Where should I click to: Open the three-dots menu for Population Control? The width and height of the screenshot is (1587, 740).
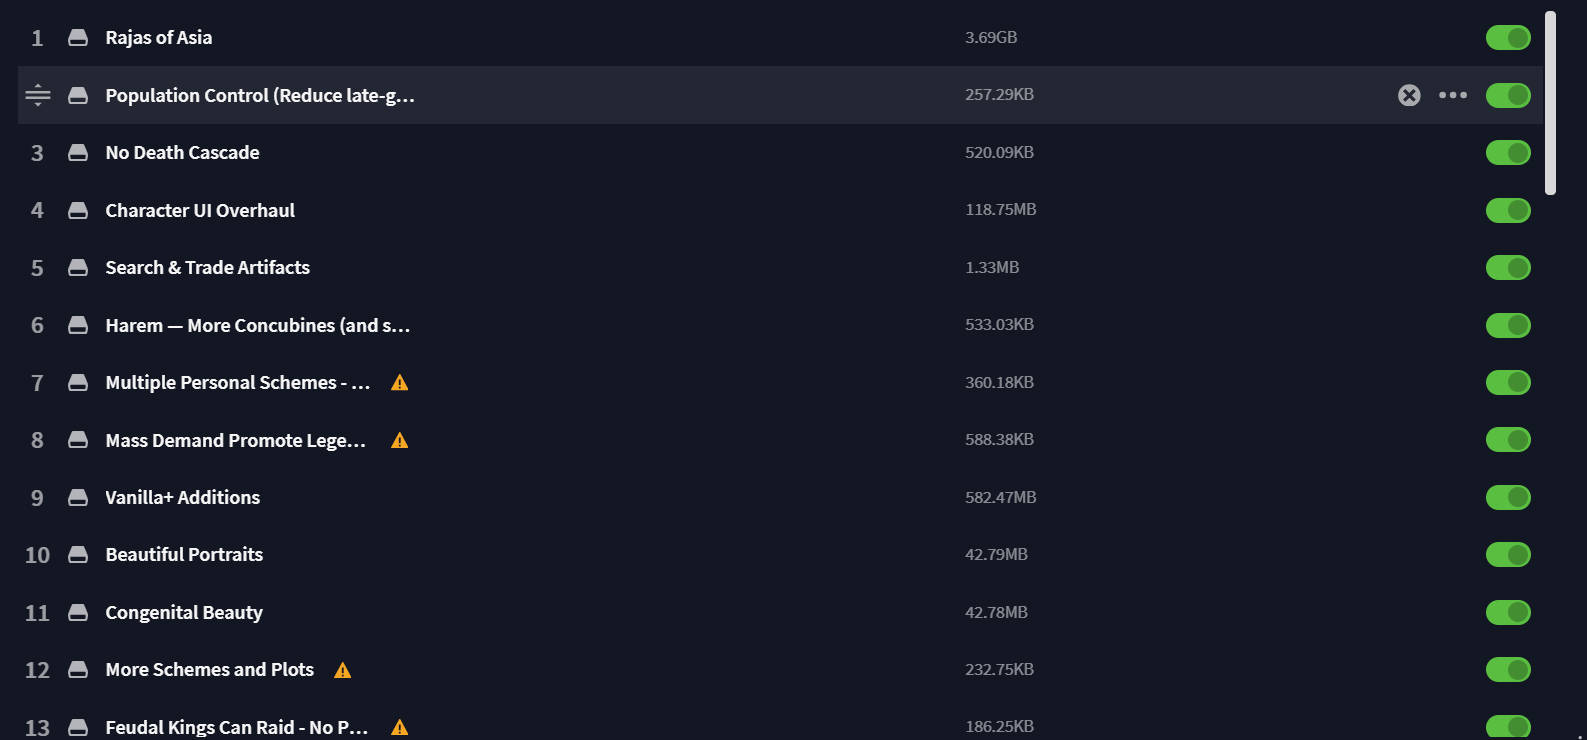coord(1453,95)
